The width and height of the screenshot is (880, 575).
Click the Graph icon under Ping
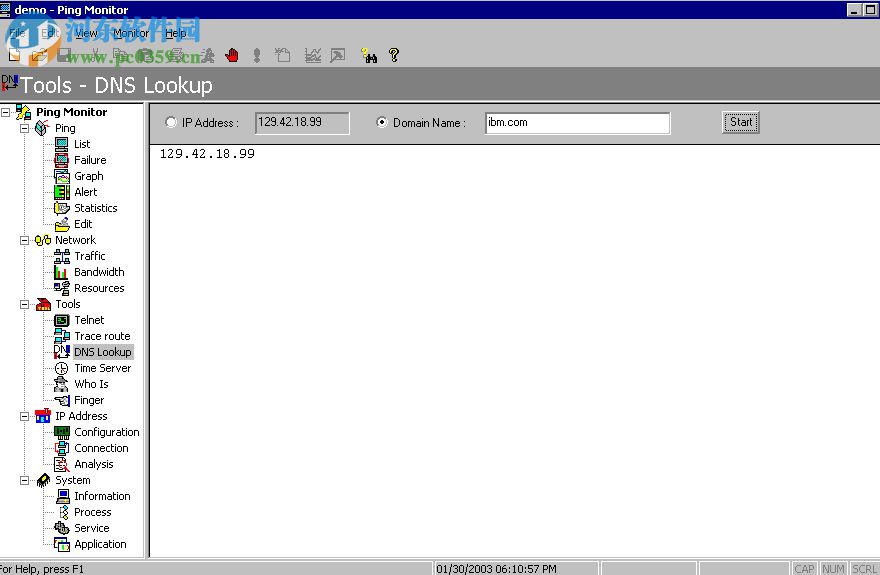pos(62,176)
